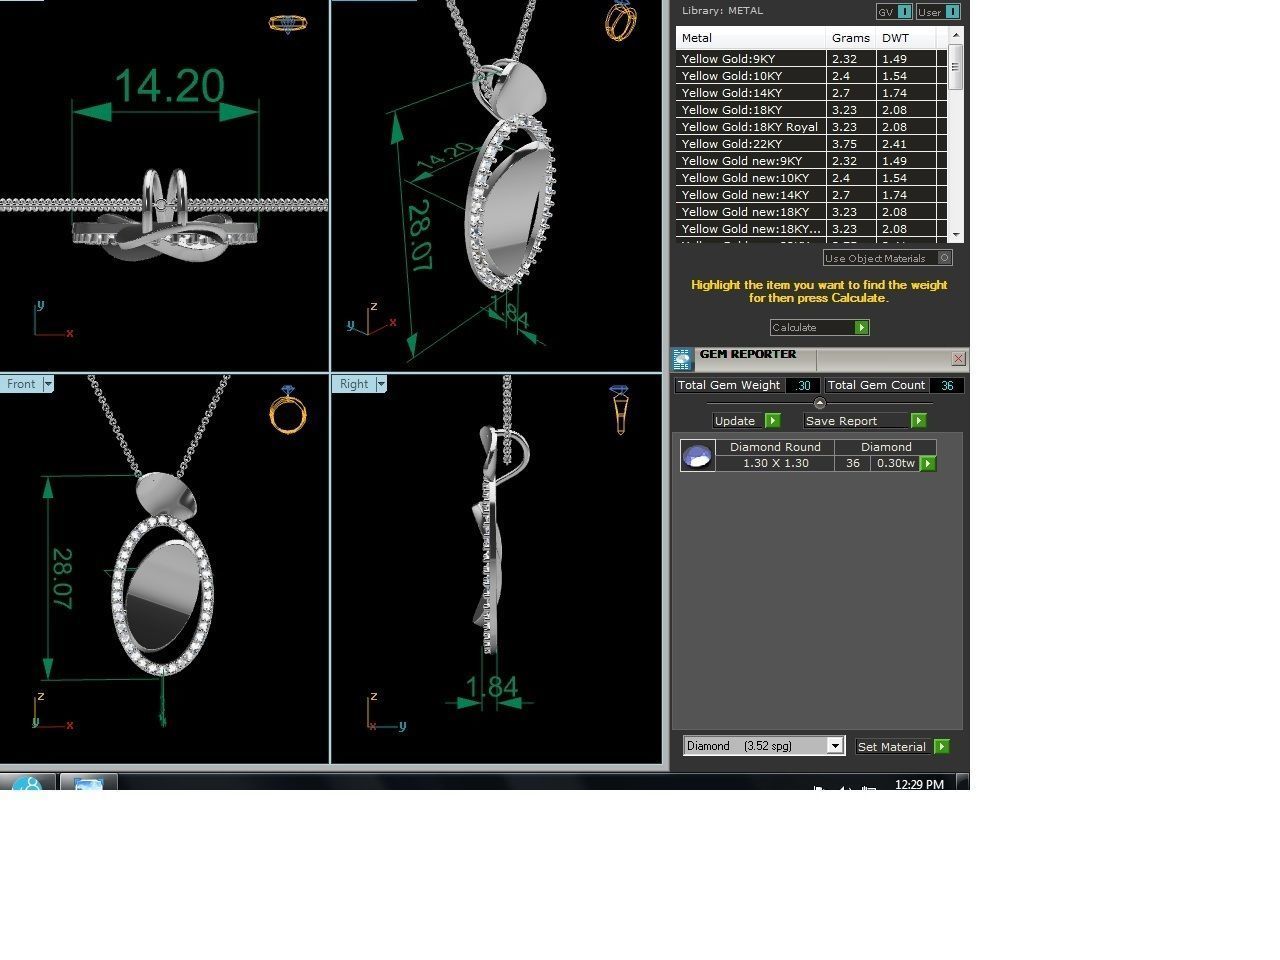Select the Yellow Gold new:14KY row
The width and height of the screenshot is (1280, 960).
click(811, 195)
